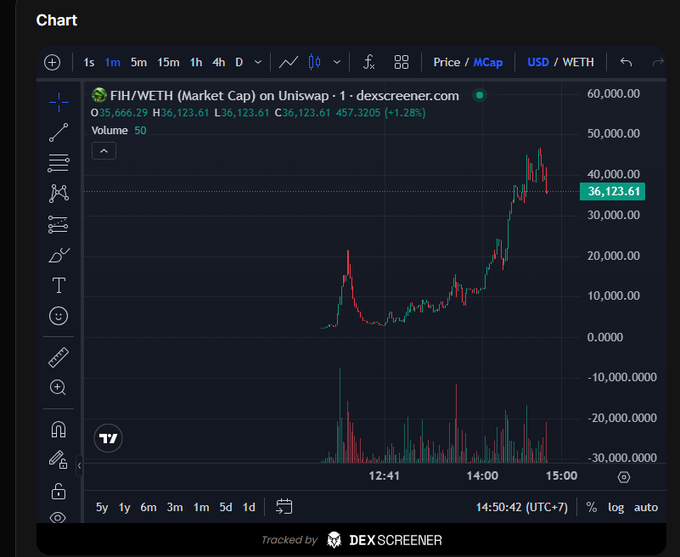Click the FIH/WETH symbol title
Image resolution: width=680 pixels, height=557 pixels.
(x=284, y=95)
